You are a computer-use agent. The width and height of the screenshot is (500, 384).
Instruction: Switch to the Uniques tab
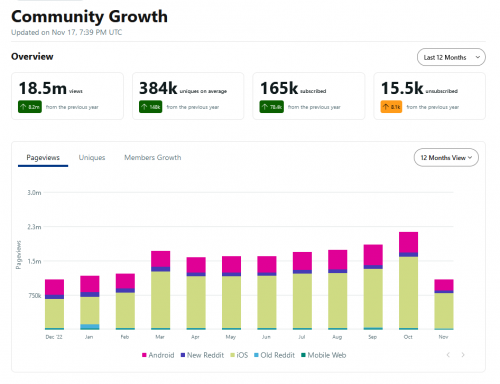[x=92, y=158]
